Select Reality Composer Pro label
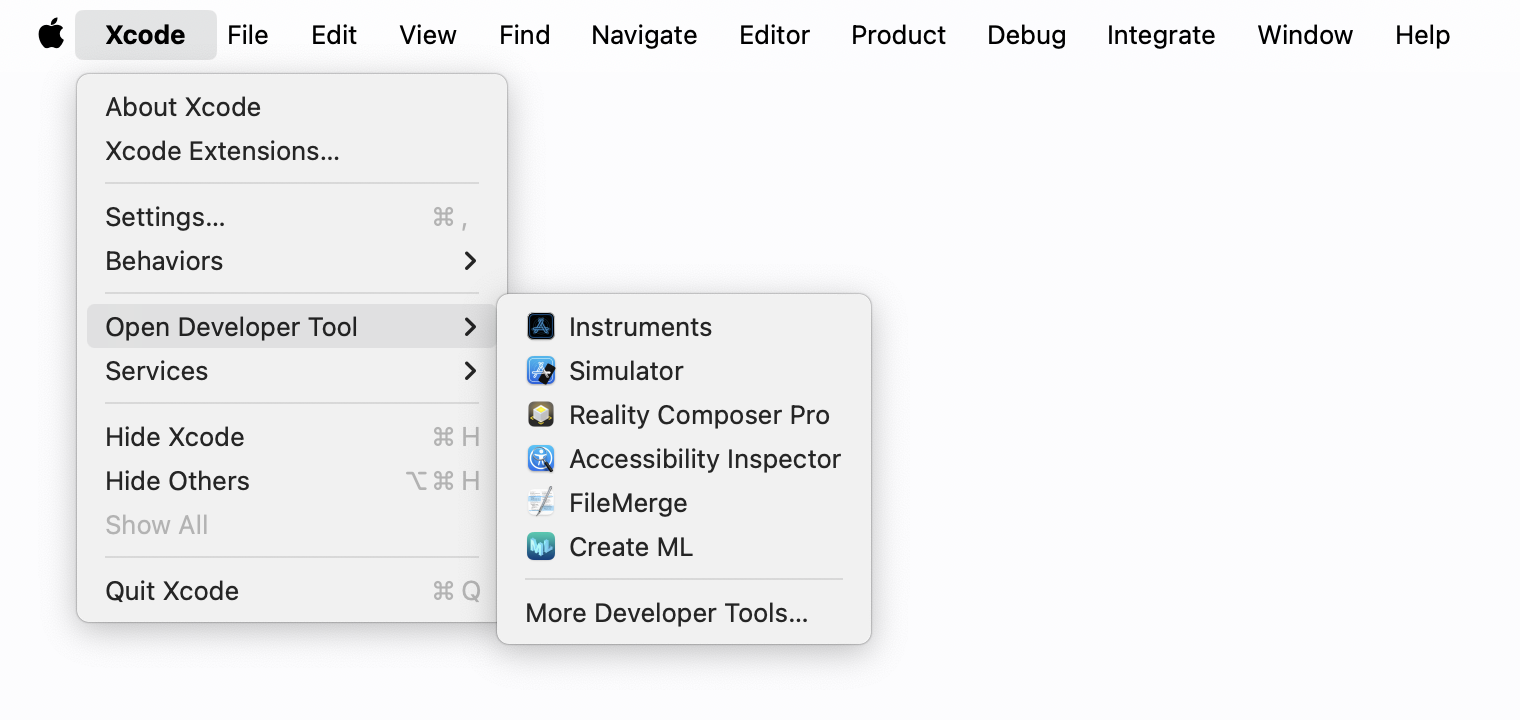The height and width of the screenshot is (720, 1520). (x=699, y=415)
